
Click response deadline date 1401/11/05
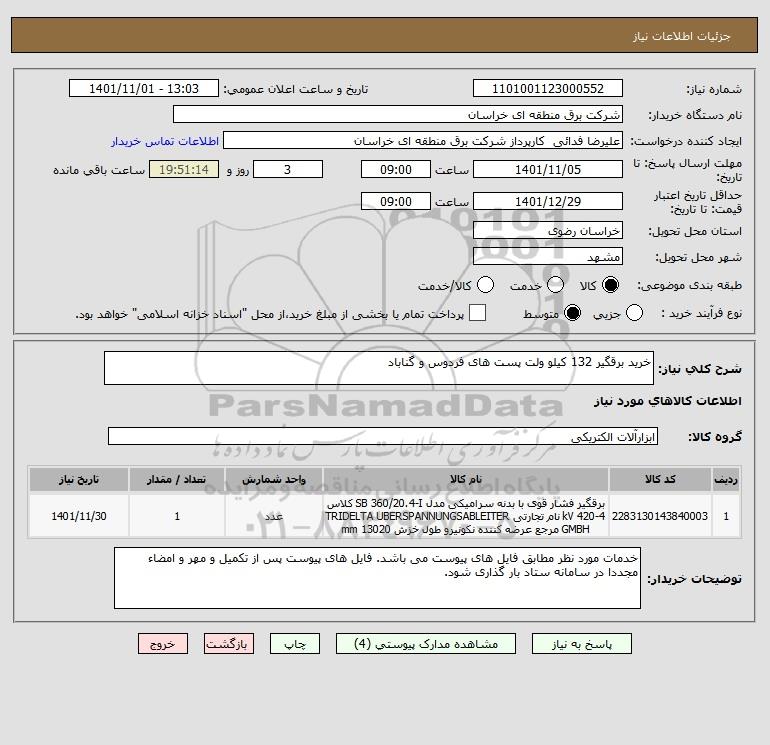(548, 169)
